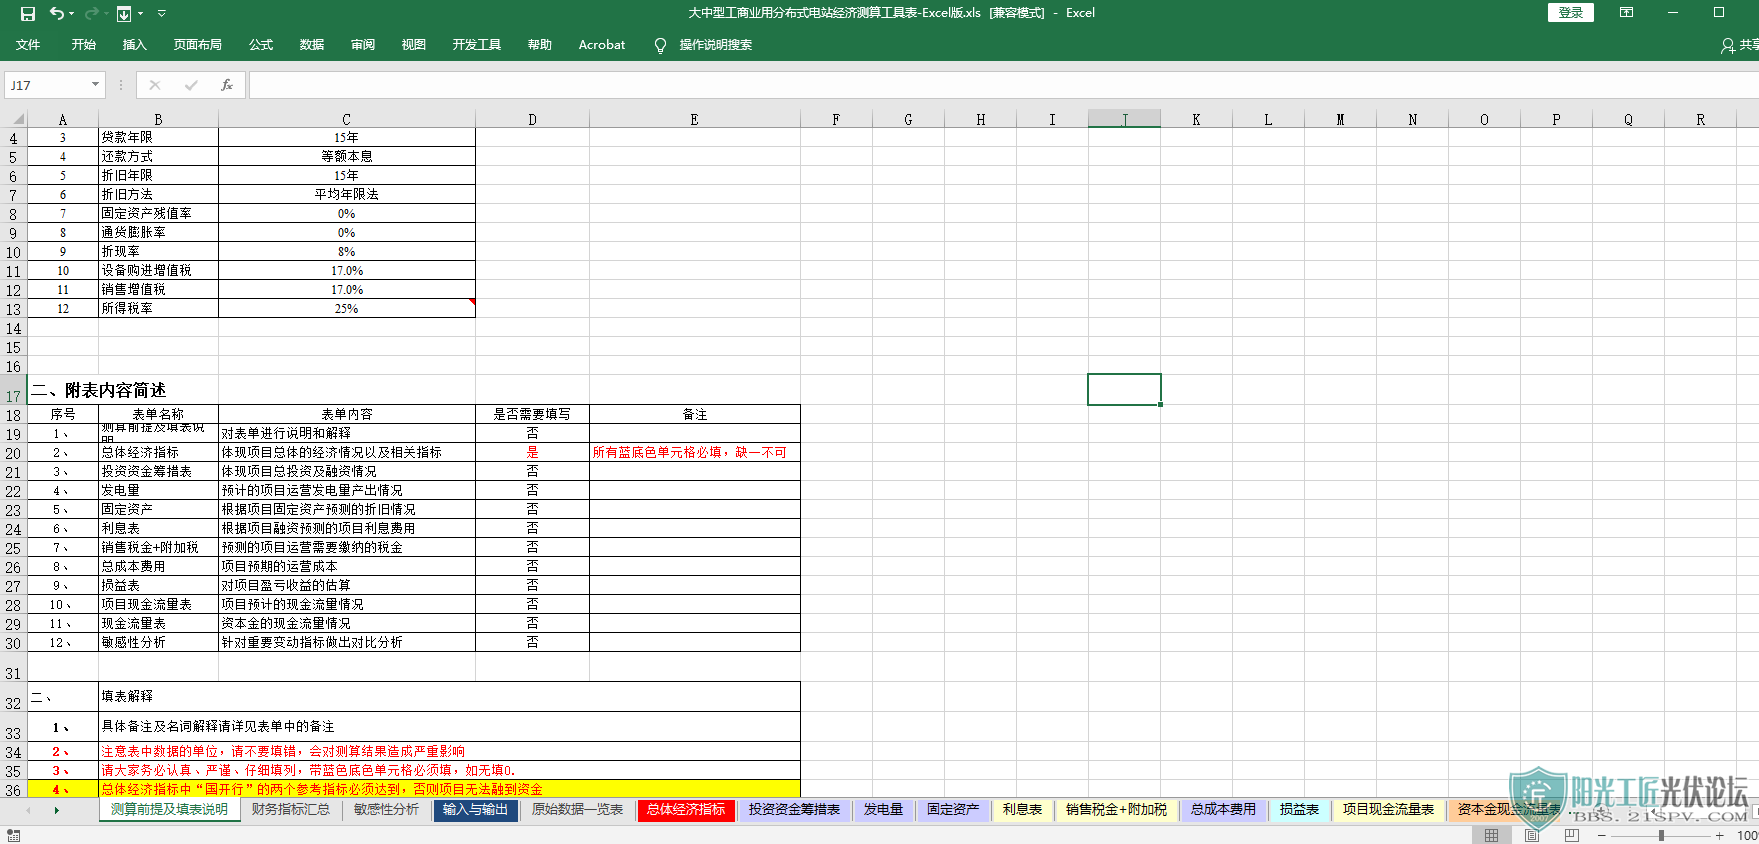Switch to sheet tab 利息表
The width and height of the screenshot is (1759, 844).
click(1022, 810)
